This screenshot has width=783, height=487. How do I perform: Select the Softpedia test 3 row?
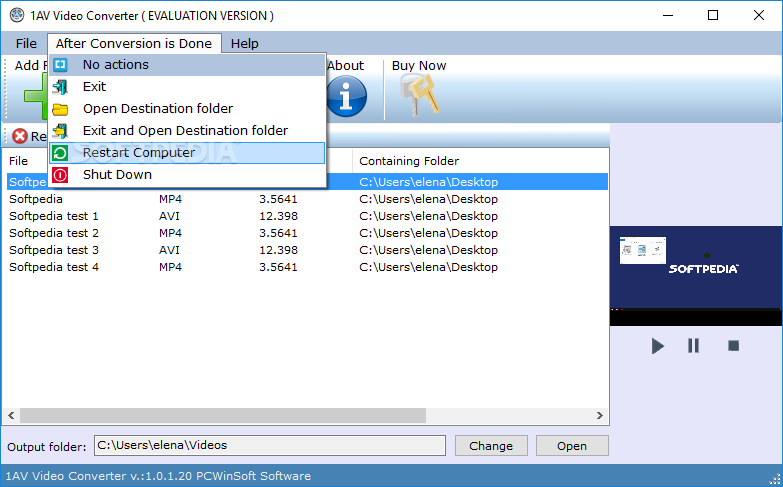point(307,250)
